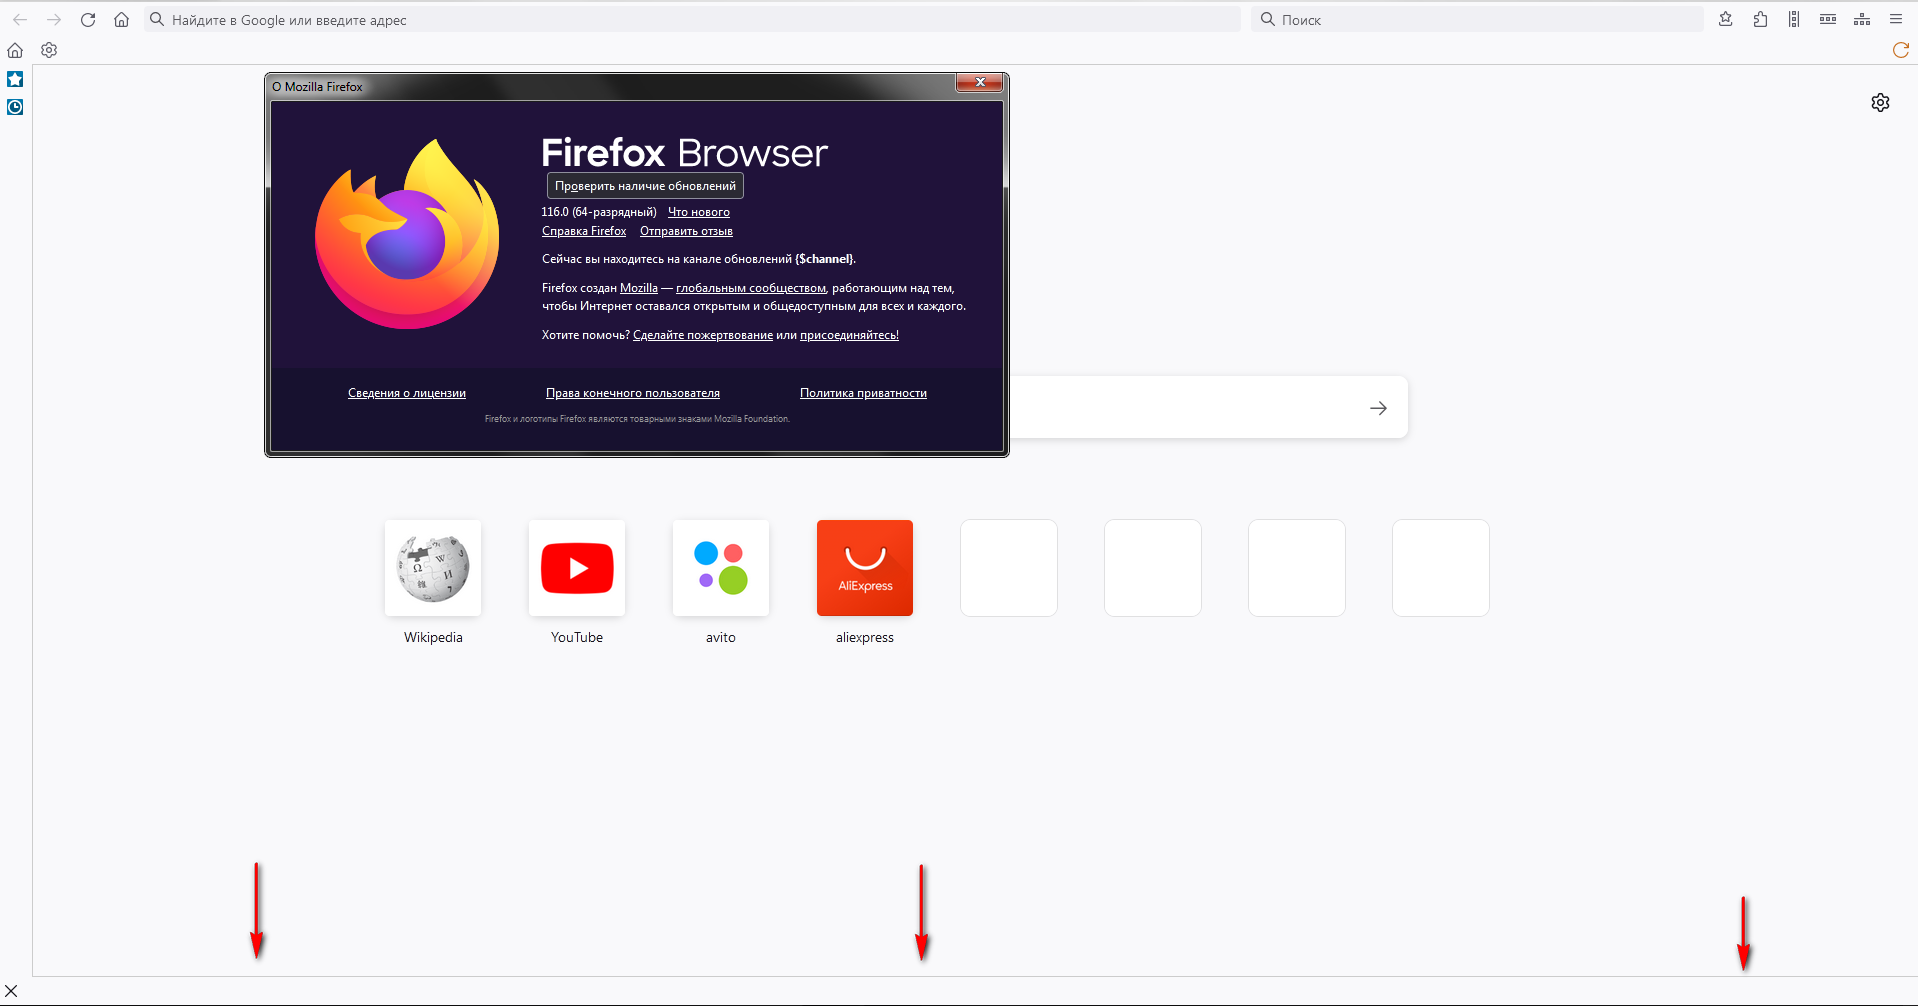Click the browser forward arrow
Screen dimensions: 1918x1006
(54, 20)
